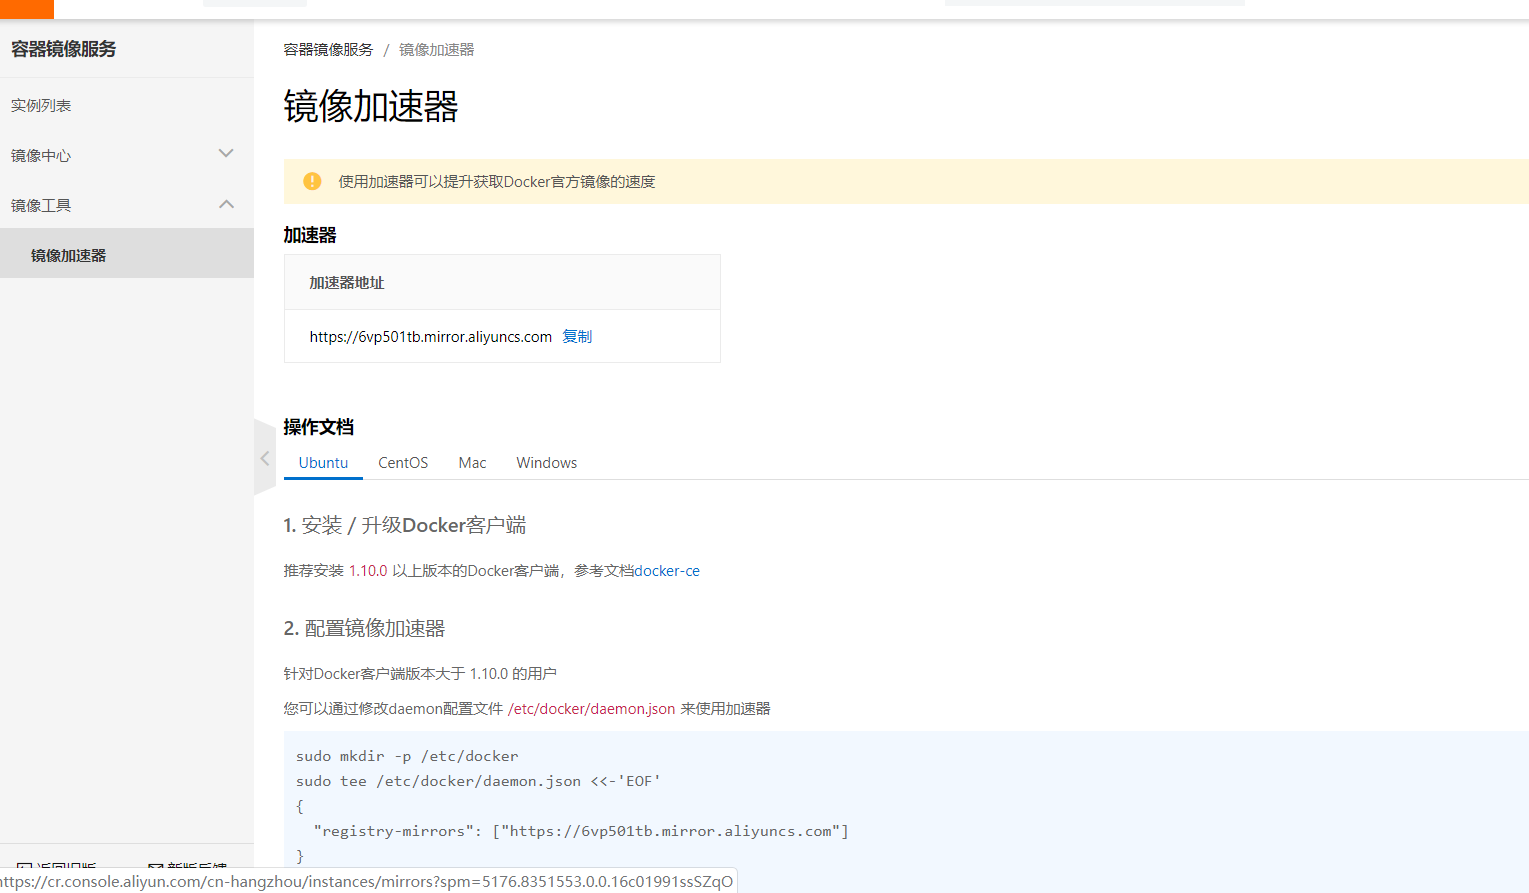The image size is (1529, 893).
Task: Expand the 镜像中心 sidebar menu
Action: coord(41,155)
